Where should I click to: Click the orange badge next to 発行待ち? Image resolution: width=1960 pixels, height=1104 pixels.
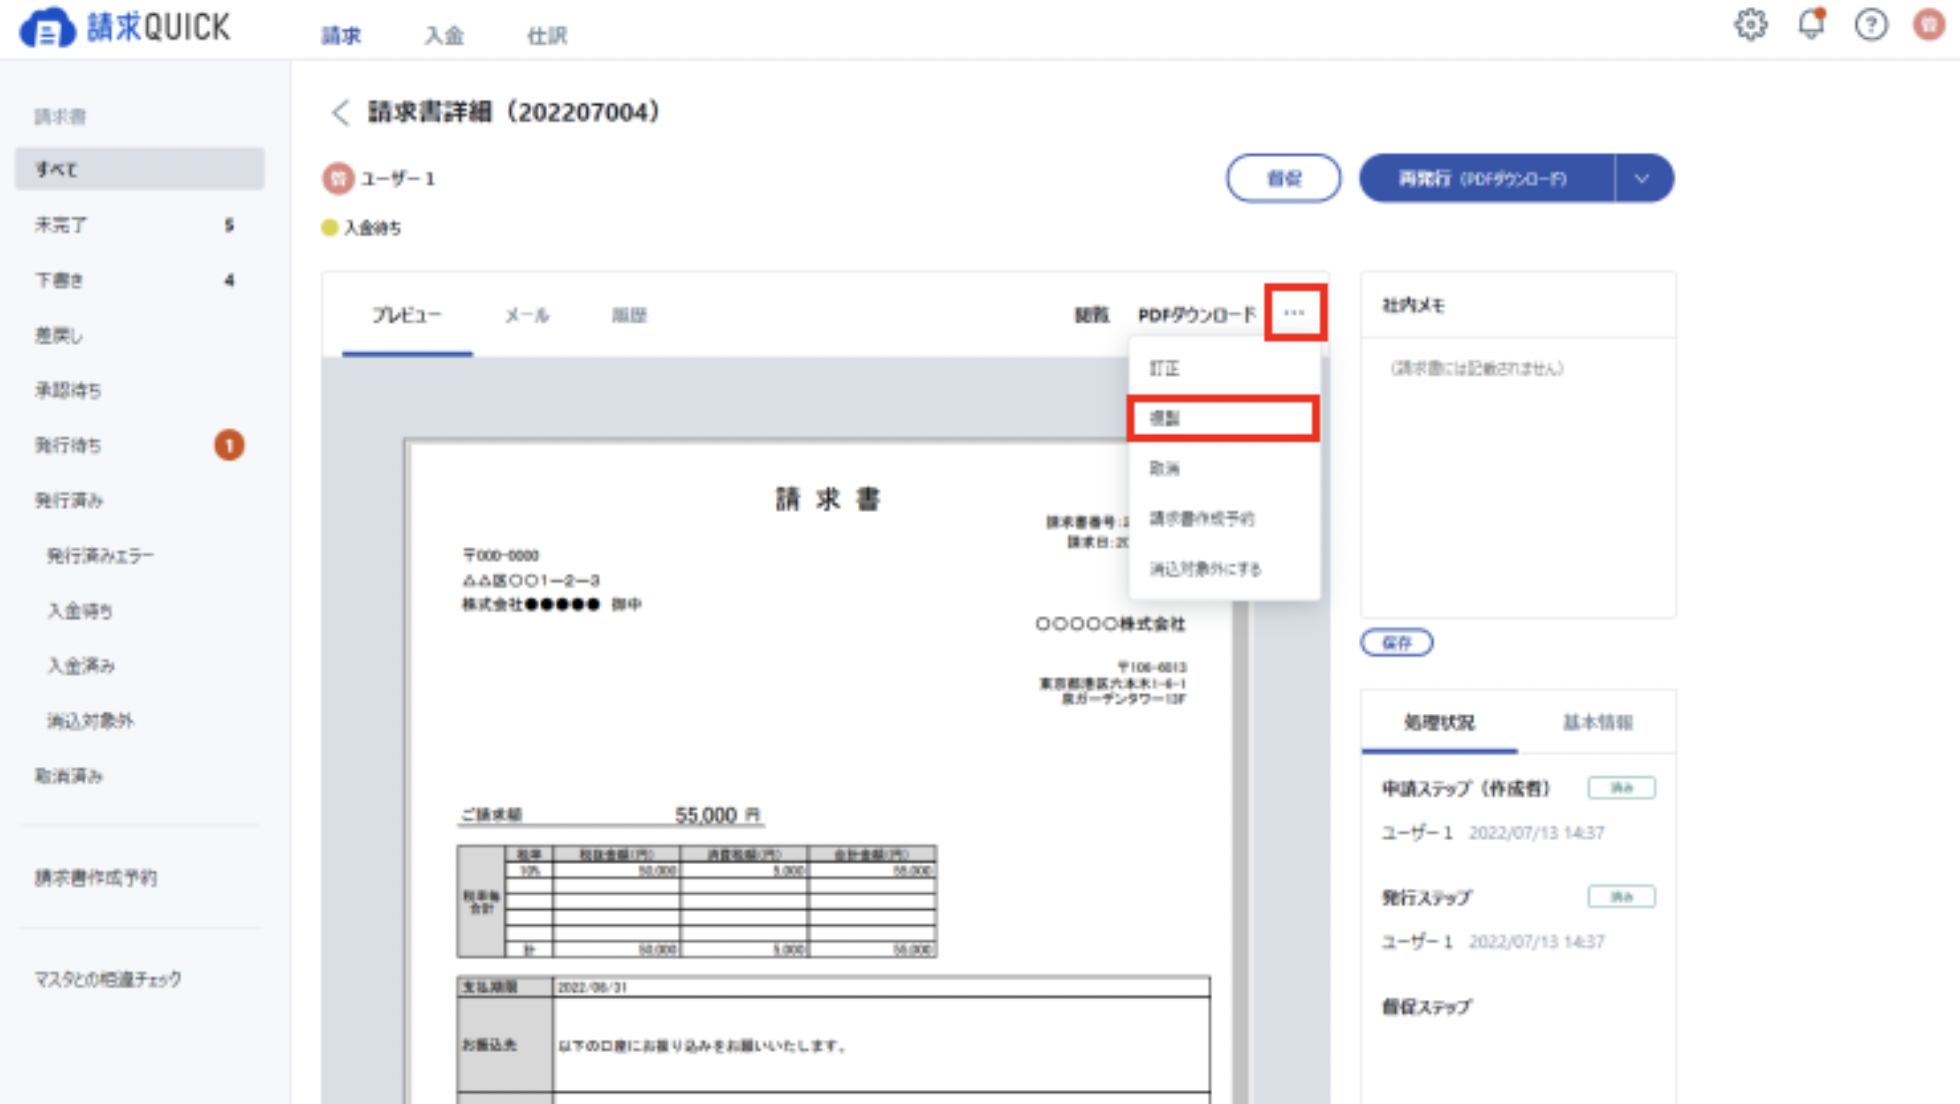pyautogui.click(x=229, y=444)
